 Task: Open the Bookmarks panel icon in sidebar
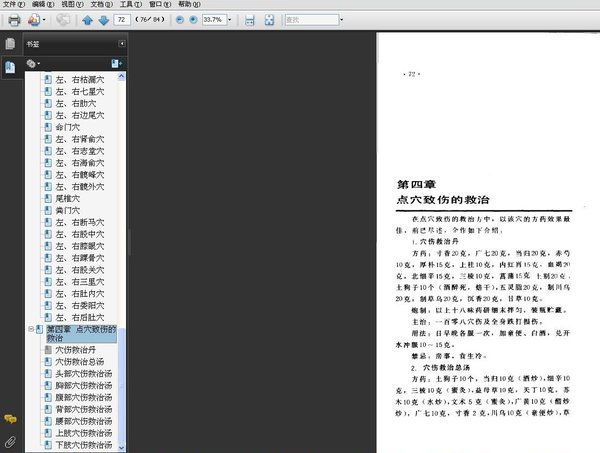10,67
